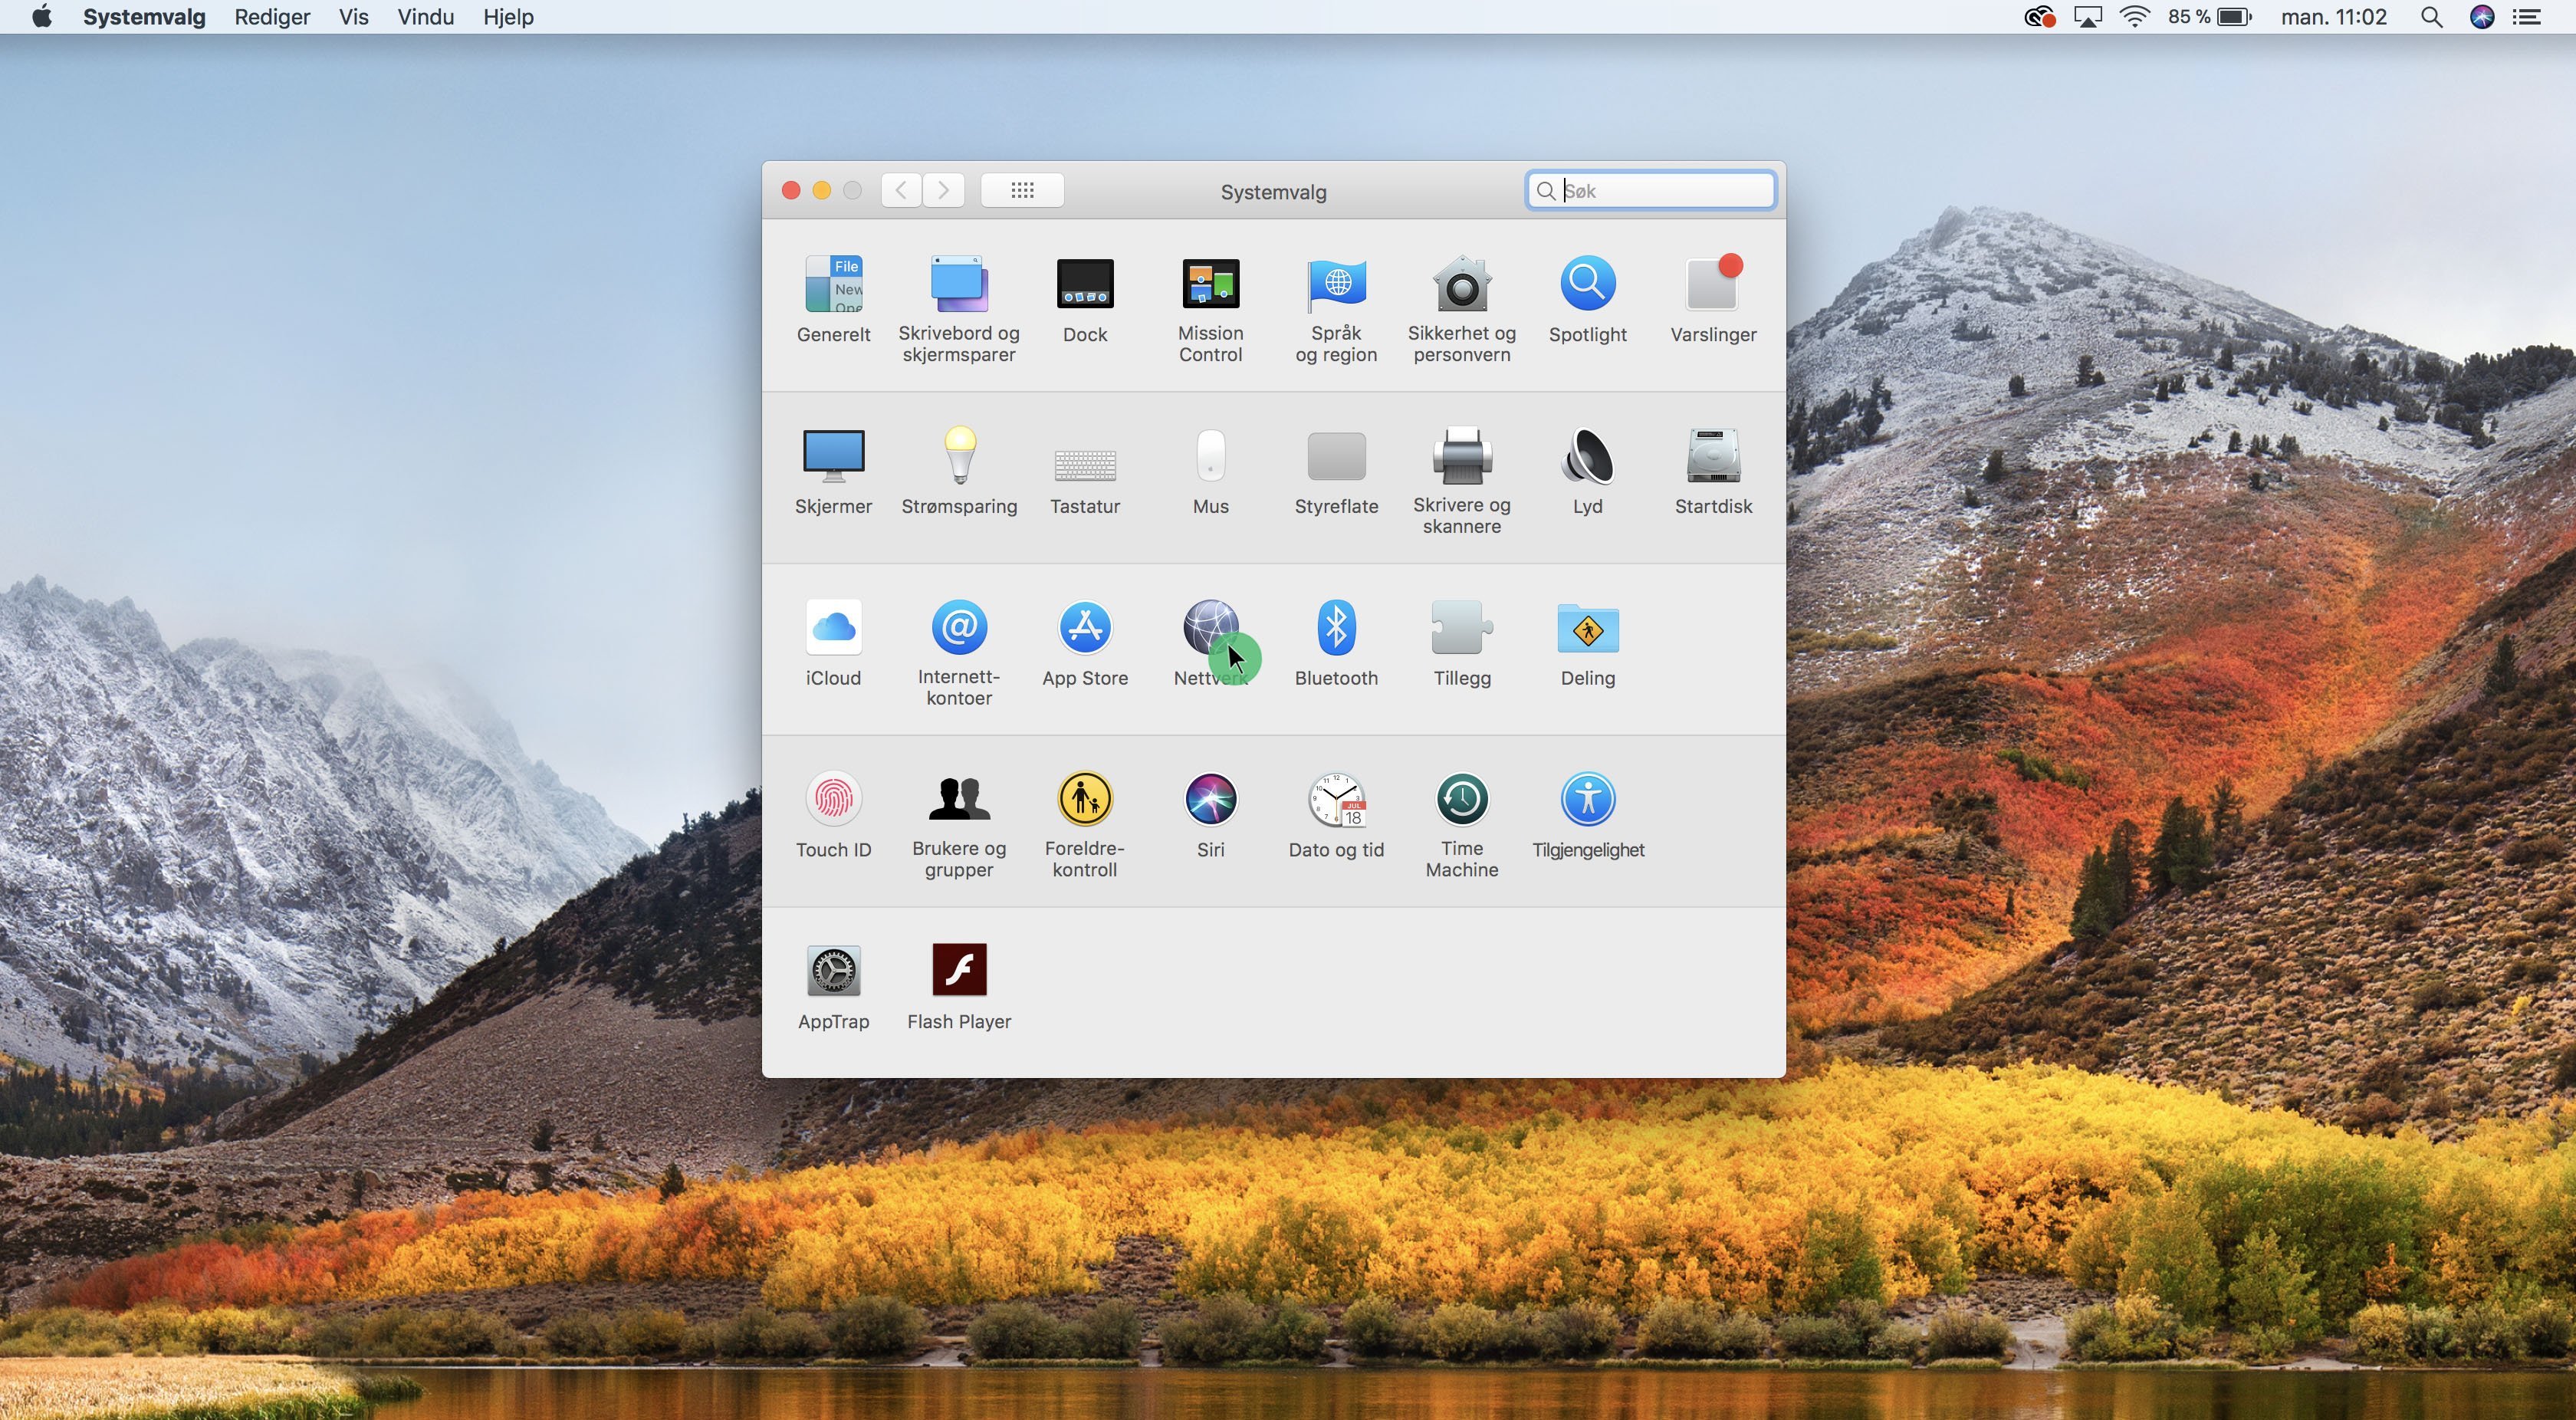Open the Rediger menu
2576x1420 pixels.
coord(272,17)
